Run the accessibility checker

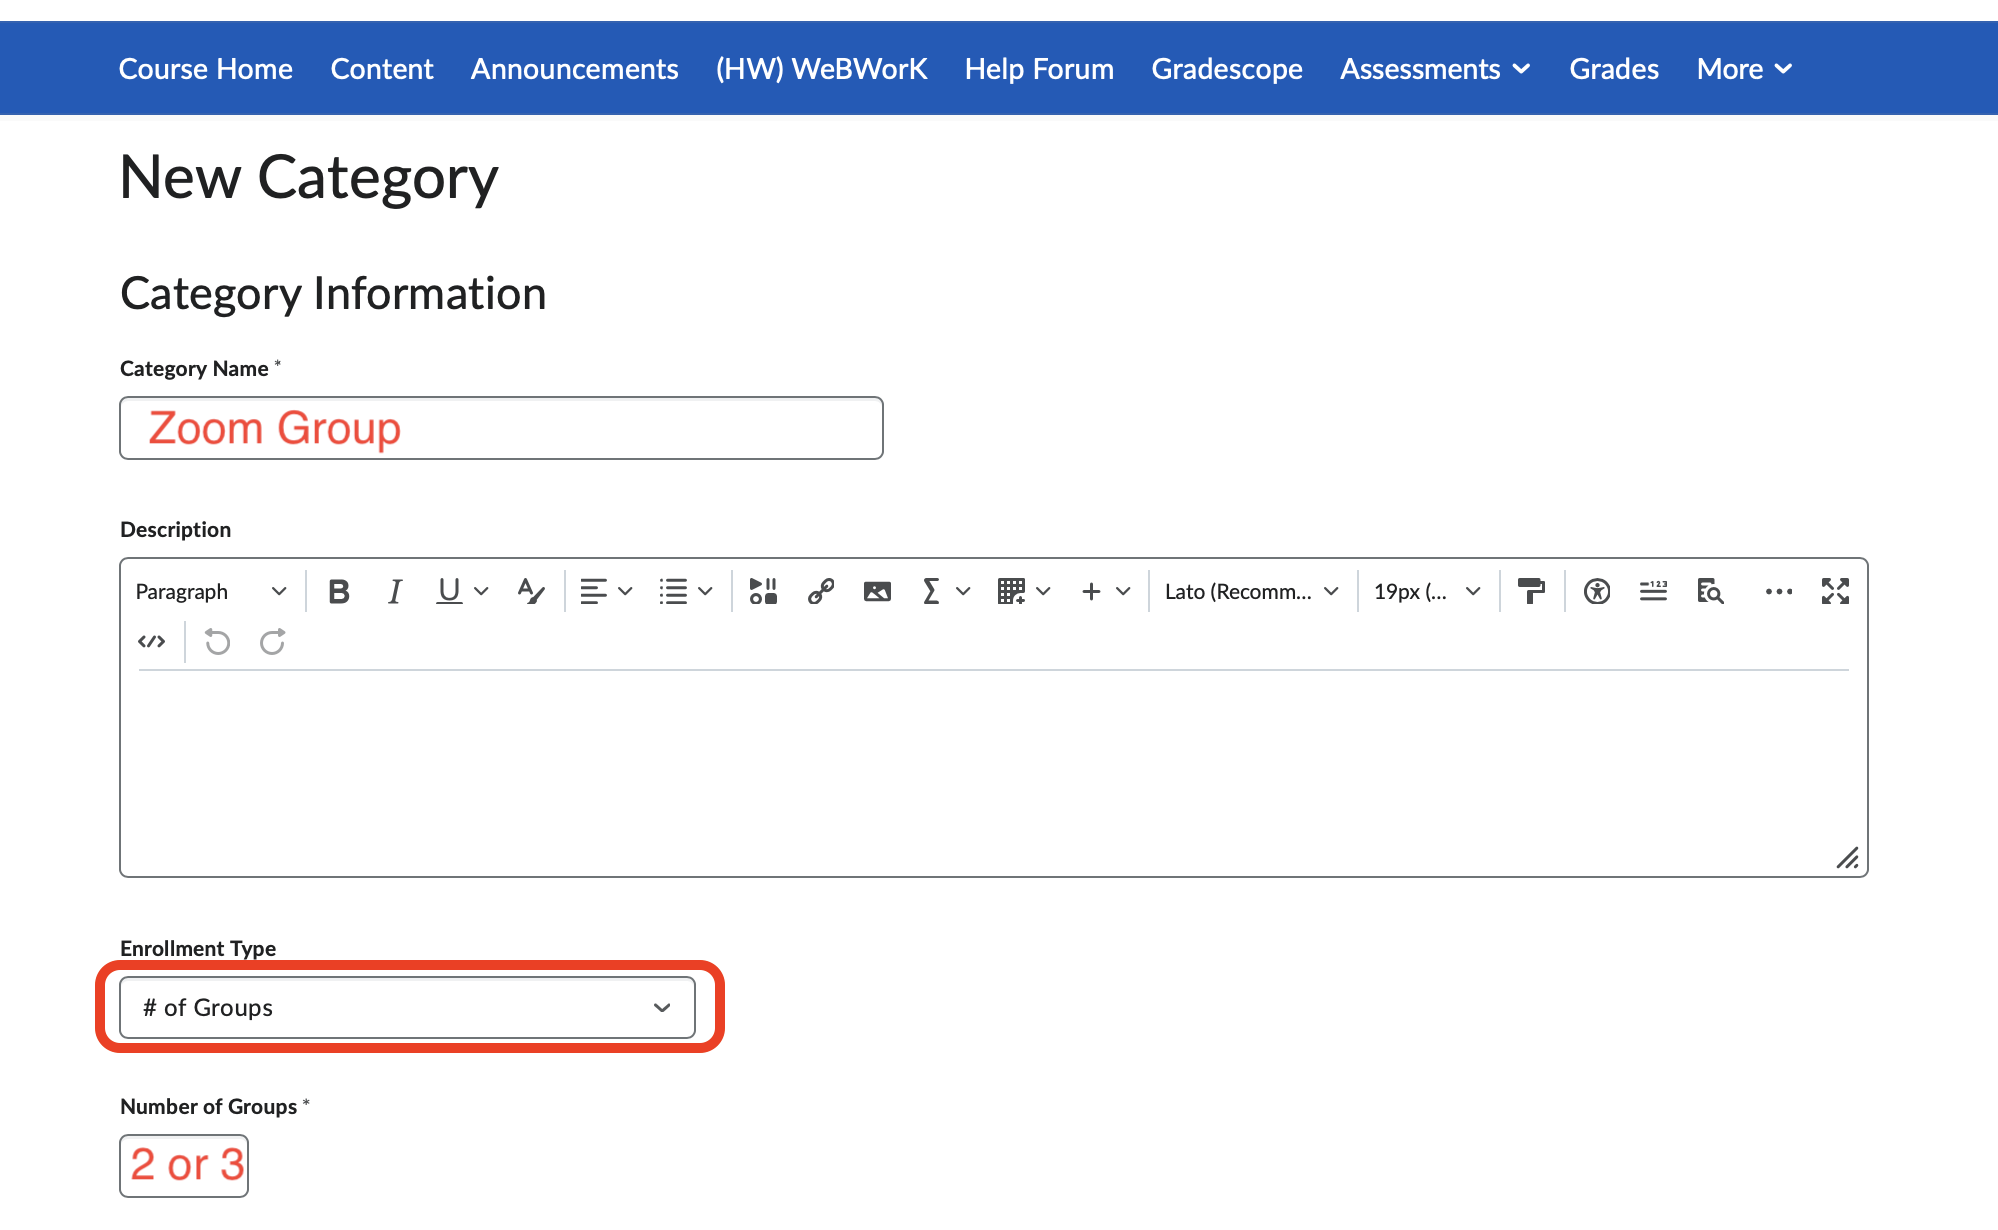pyautogui.click(x=1597, y=592)
